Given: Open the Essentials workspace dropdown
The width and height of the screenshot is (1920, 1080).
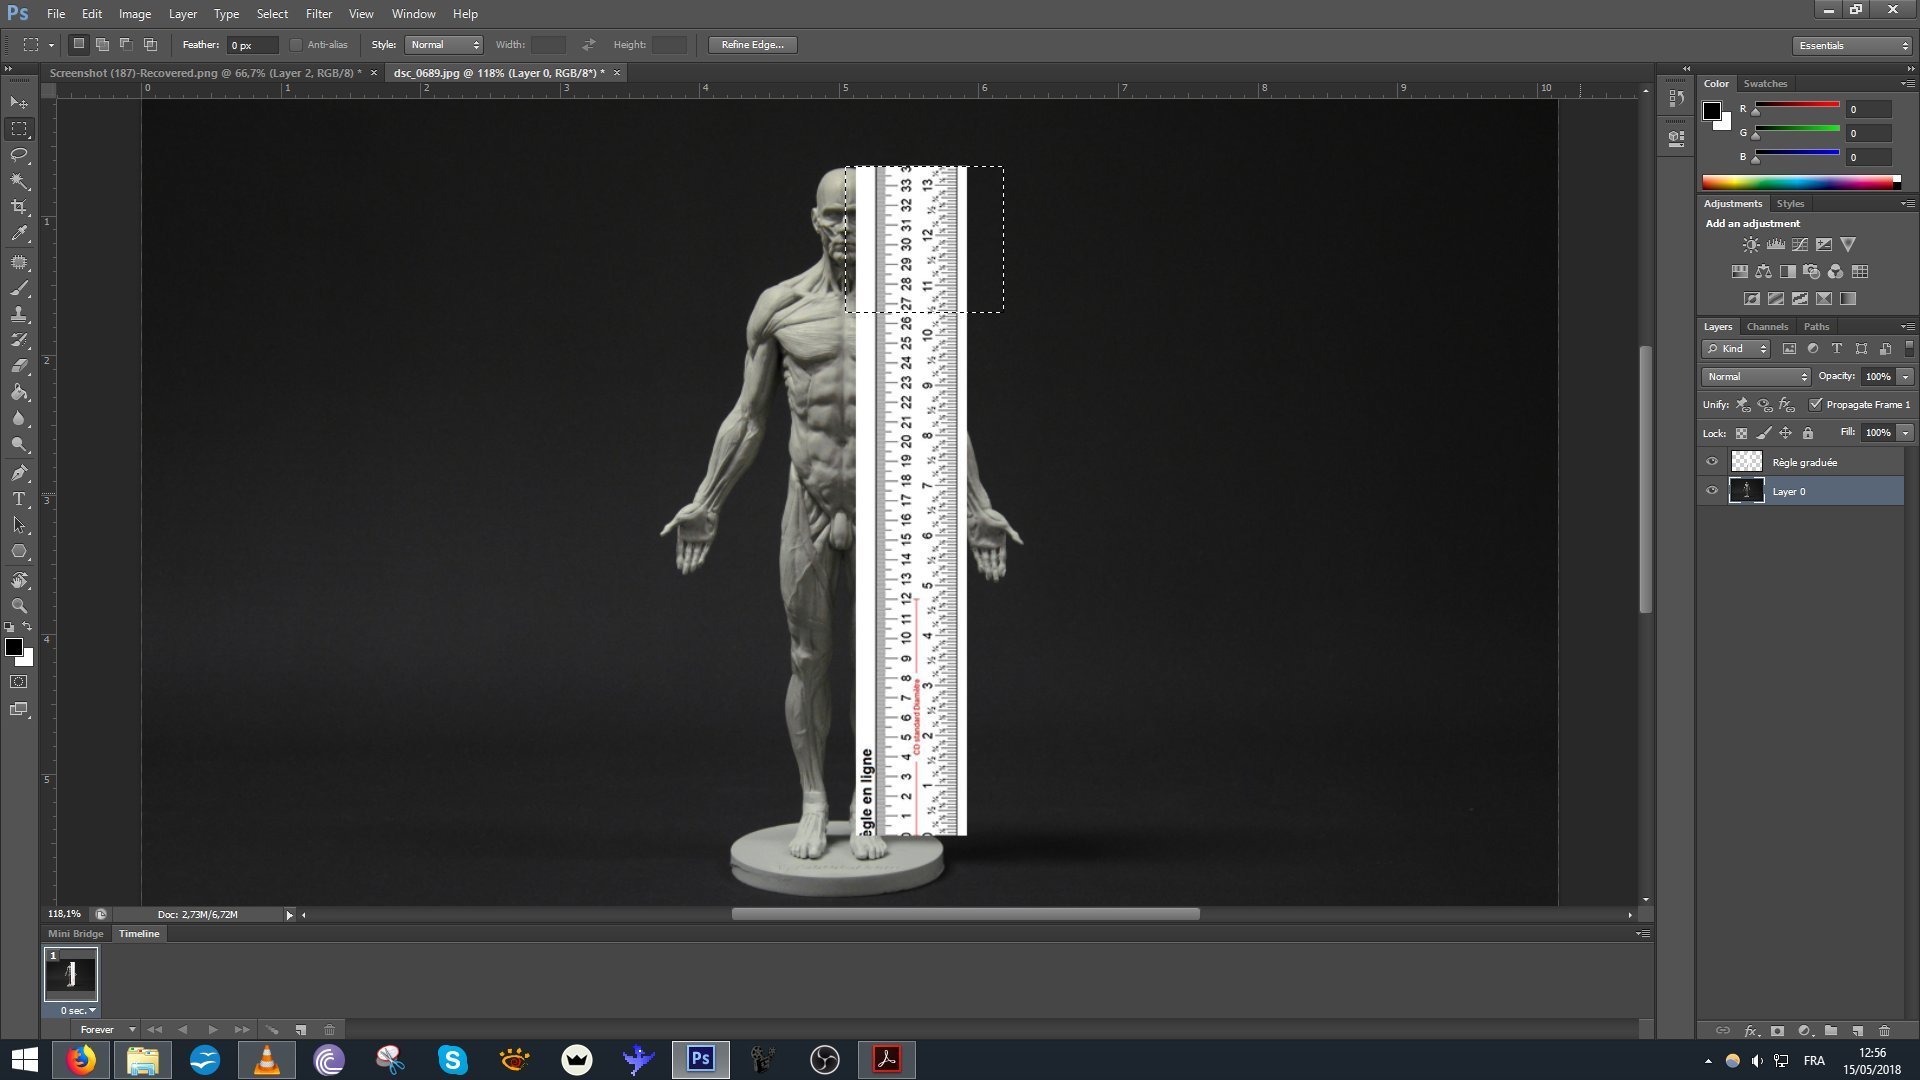Looking at the screenshot, I should 1852,45.
